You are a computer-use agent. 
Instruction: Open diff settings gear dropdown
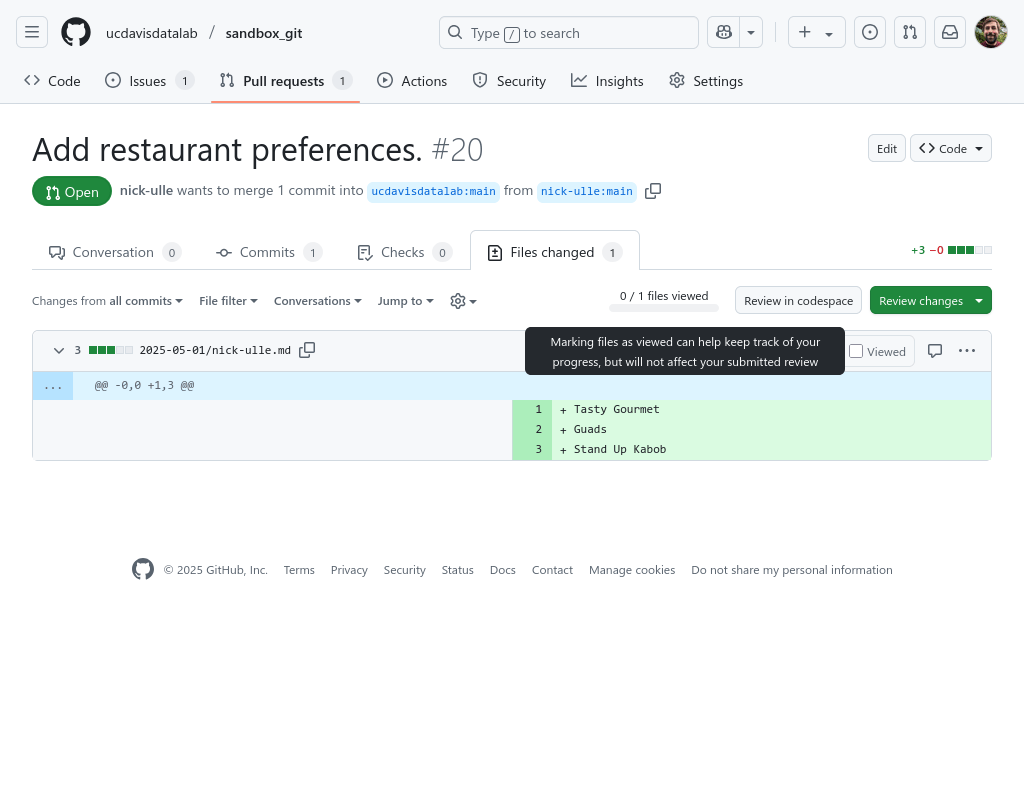463,301
